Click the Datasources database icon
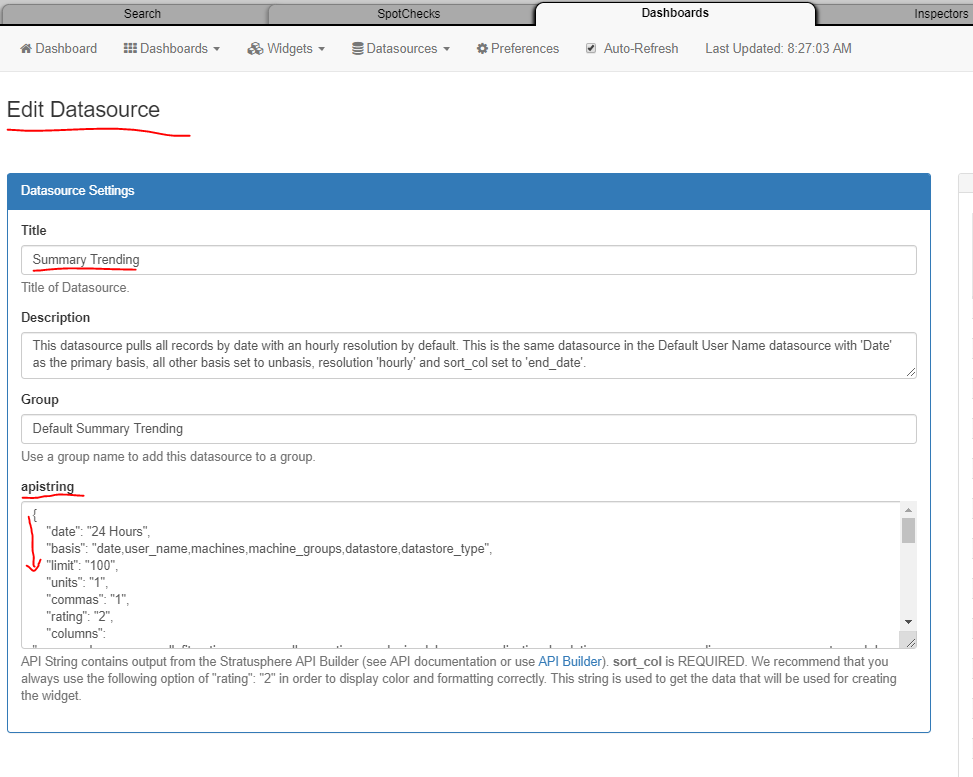 (x=358, y=48)
